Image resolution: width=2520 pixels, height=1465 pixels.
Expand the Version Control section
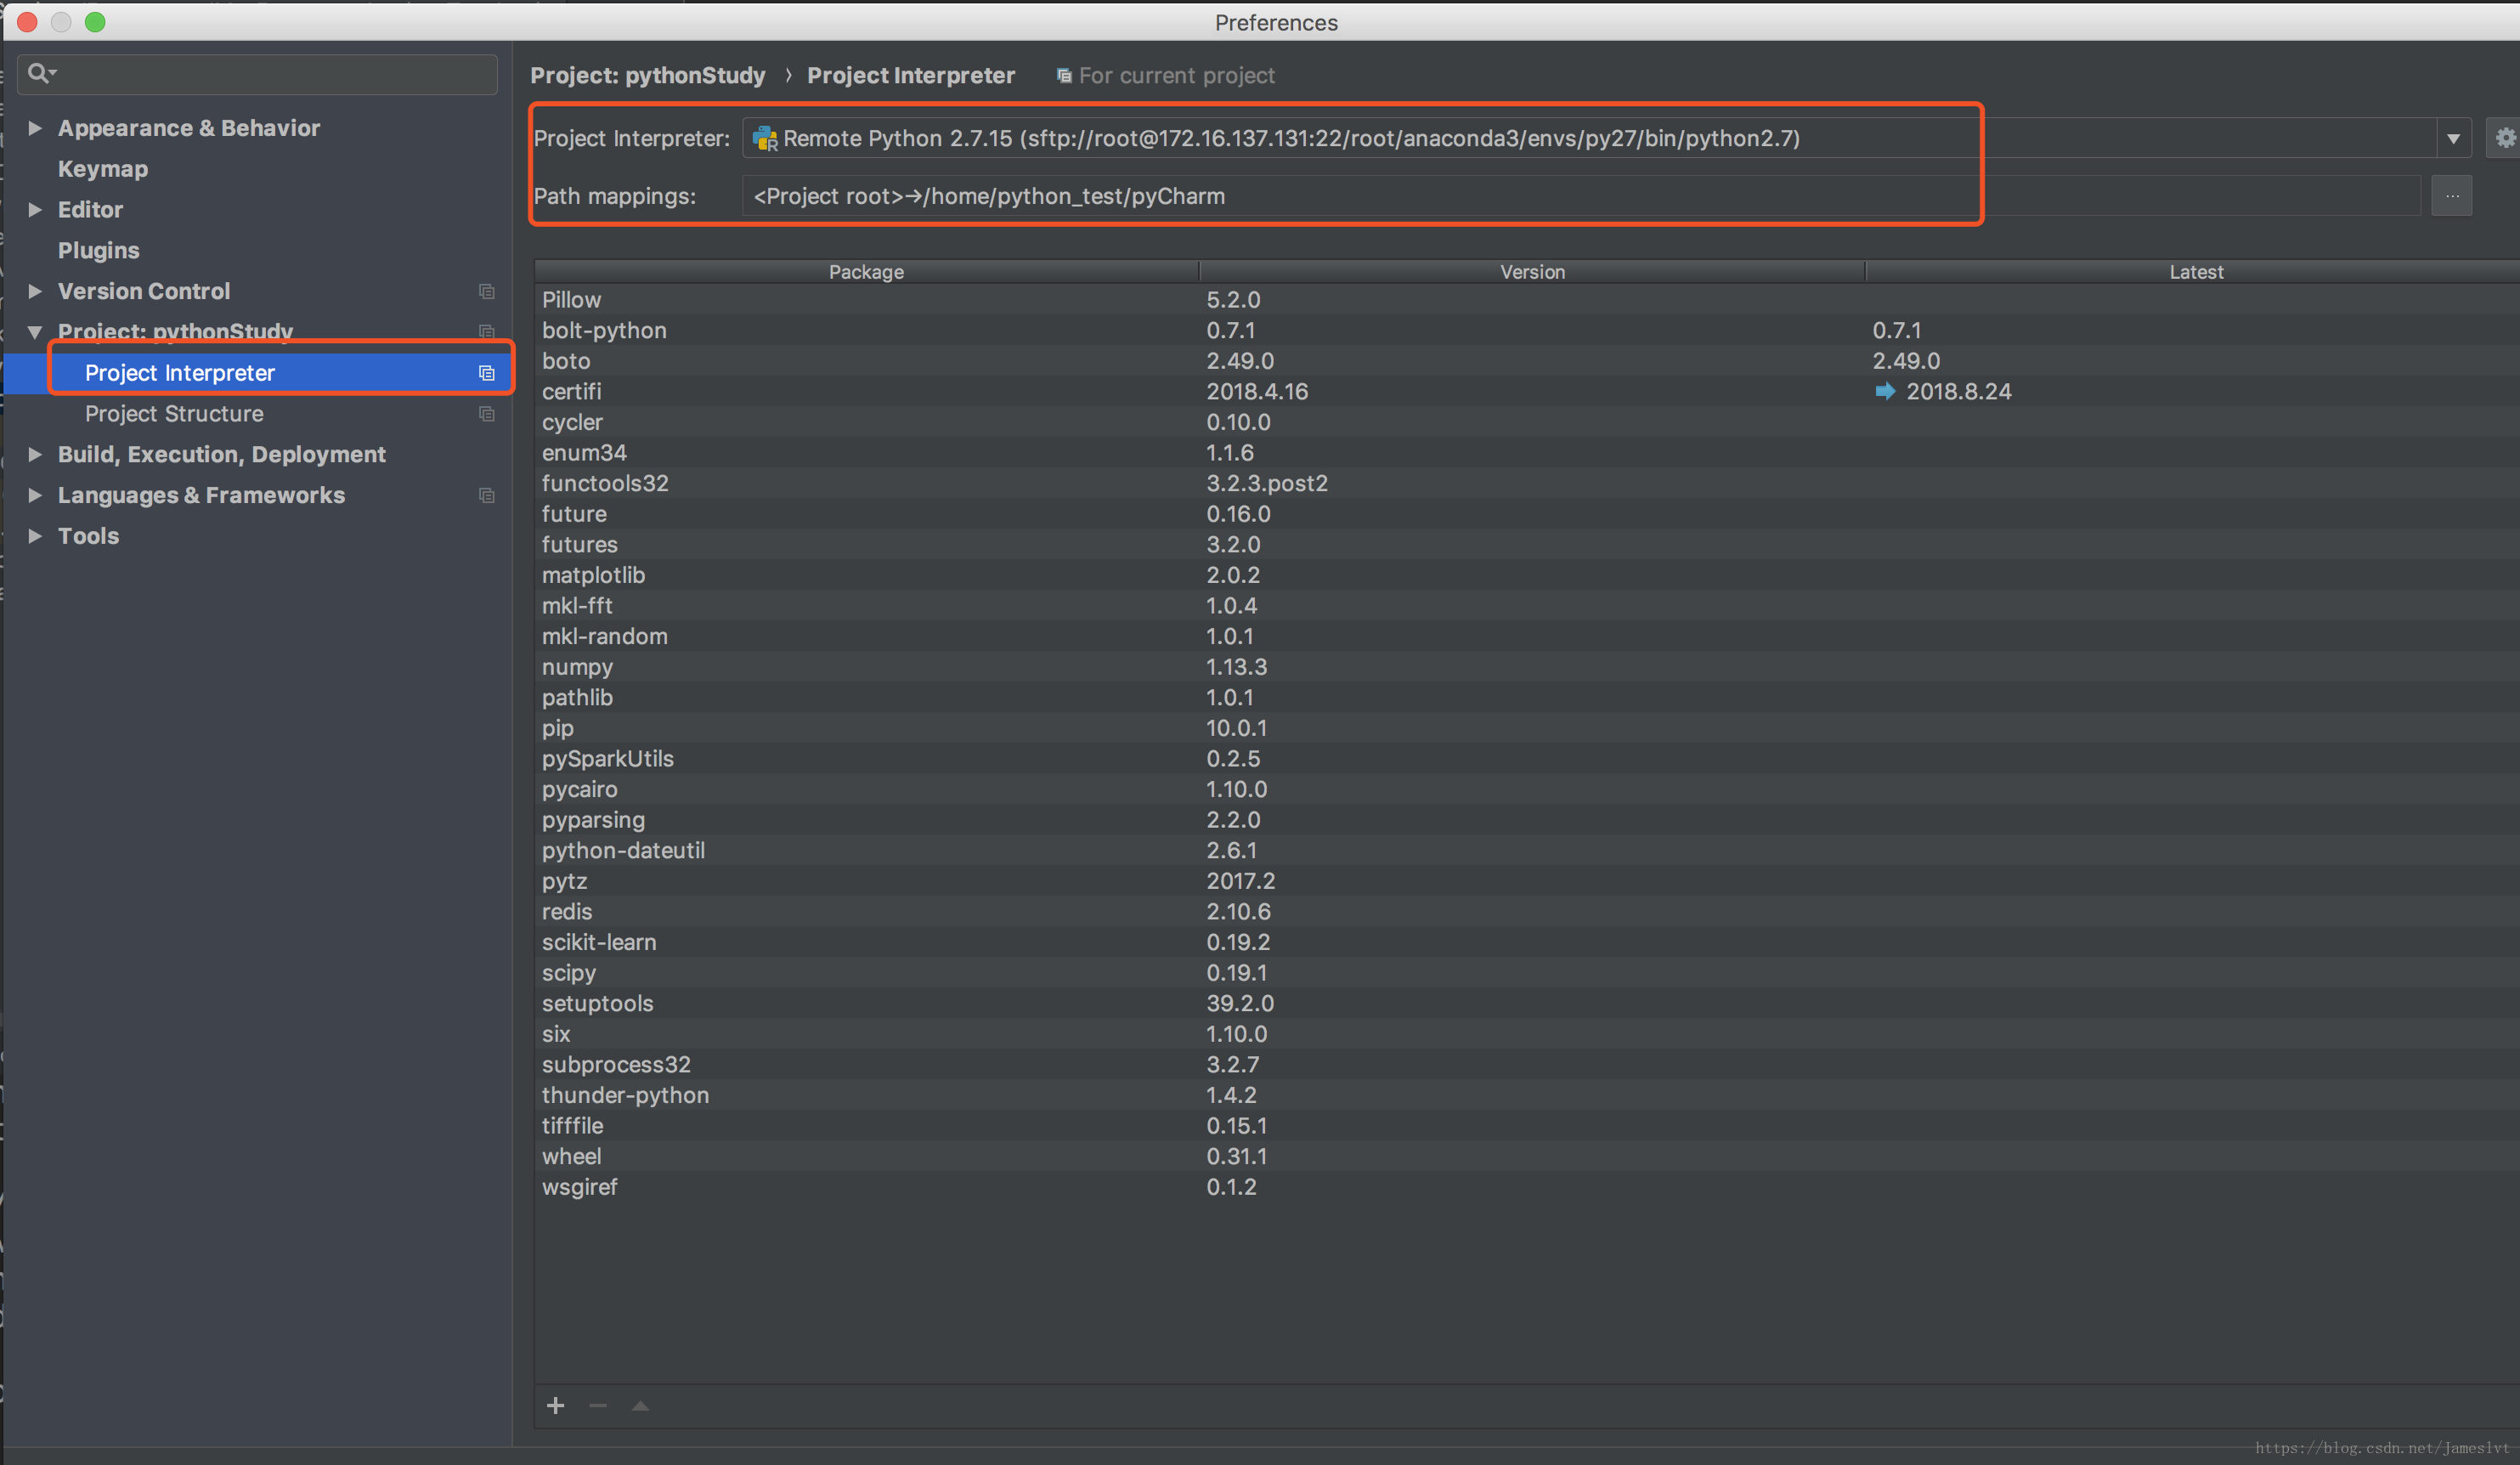[x=35, y=291]
